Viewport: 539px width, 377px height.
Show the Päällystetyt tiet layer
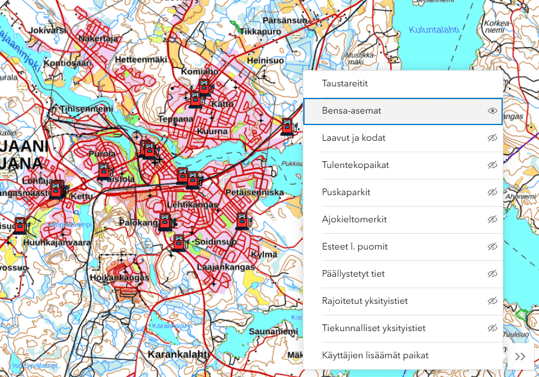pyautogui.click(x=492, y=274)
